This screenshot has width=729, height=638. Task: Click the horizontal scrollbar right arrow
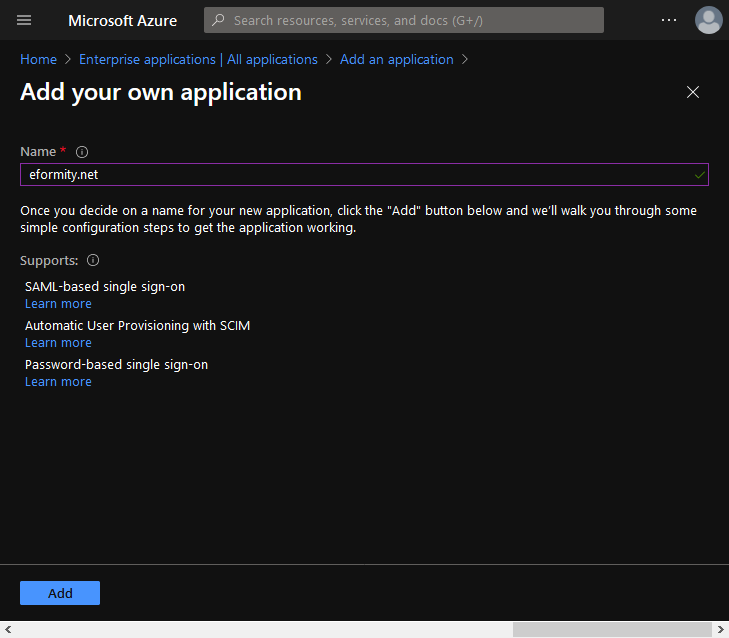click(721, 630)
